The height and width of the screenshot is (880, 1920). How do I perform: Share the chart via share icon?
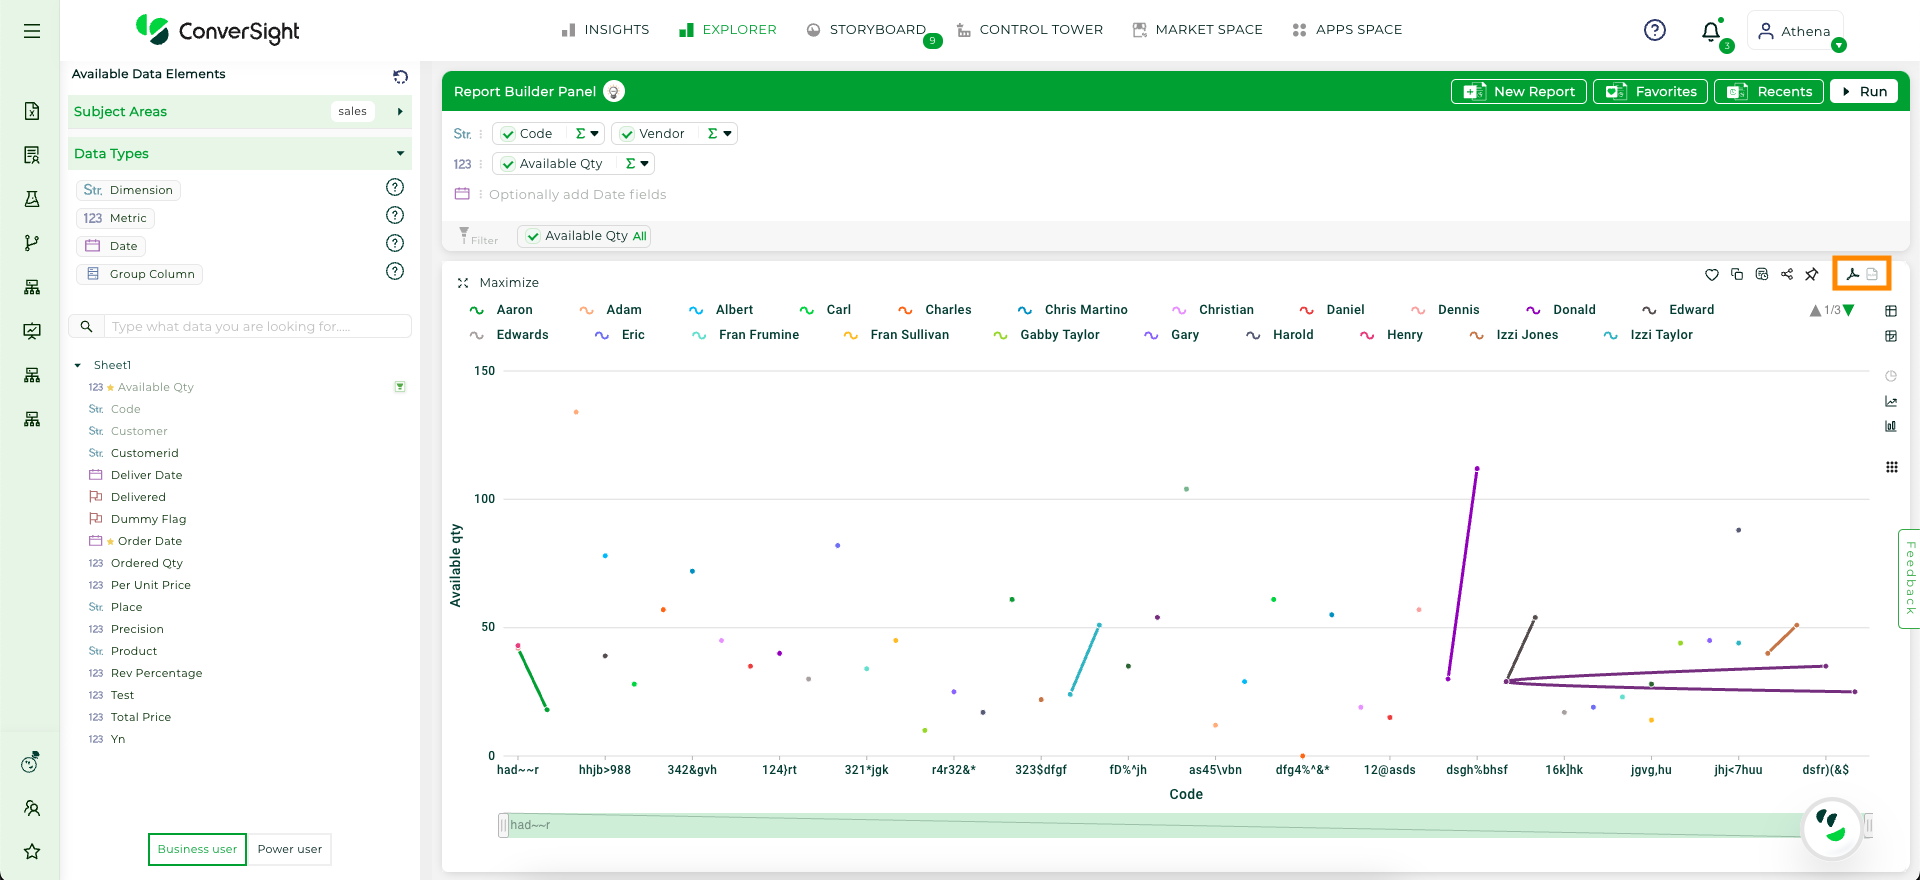coord(1787,274)
